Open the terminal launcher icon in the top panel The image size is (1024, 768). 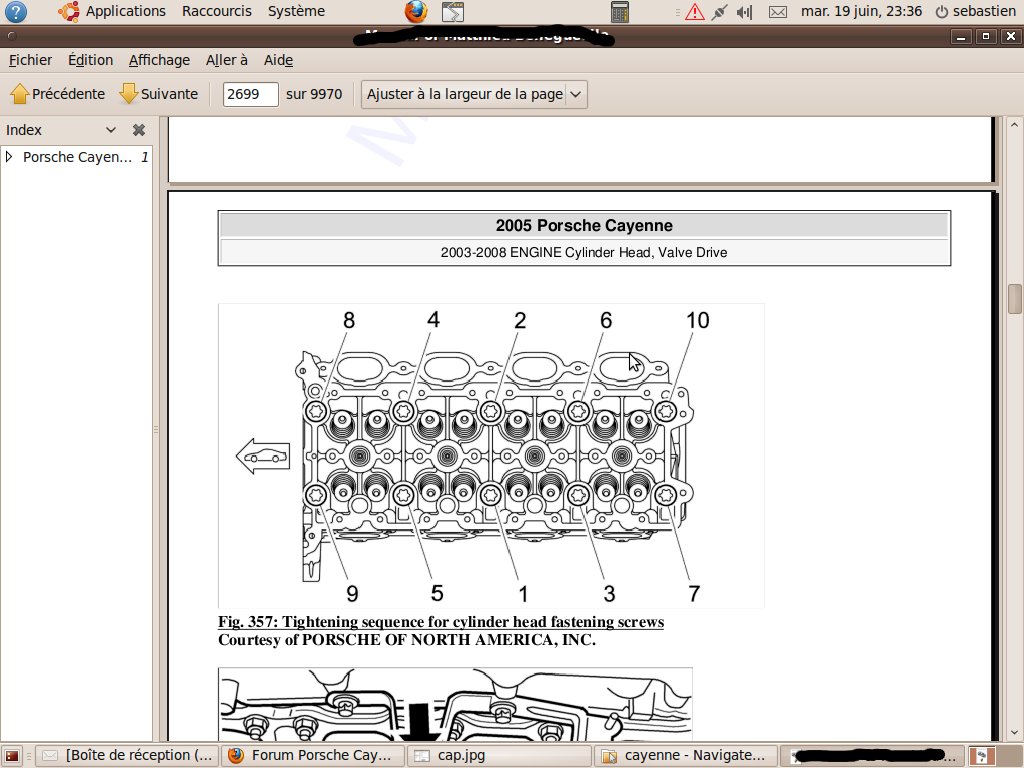coord(453,12)
